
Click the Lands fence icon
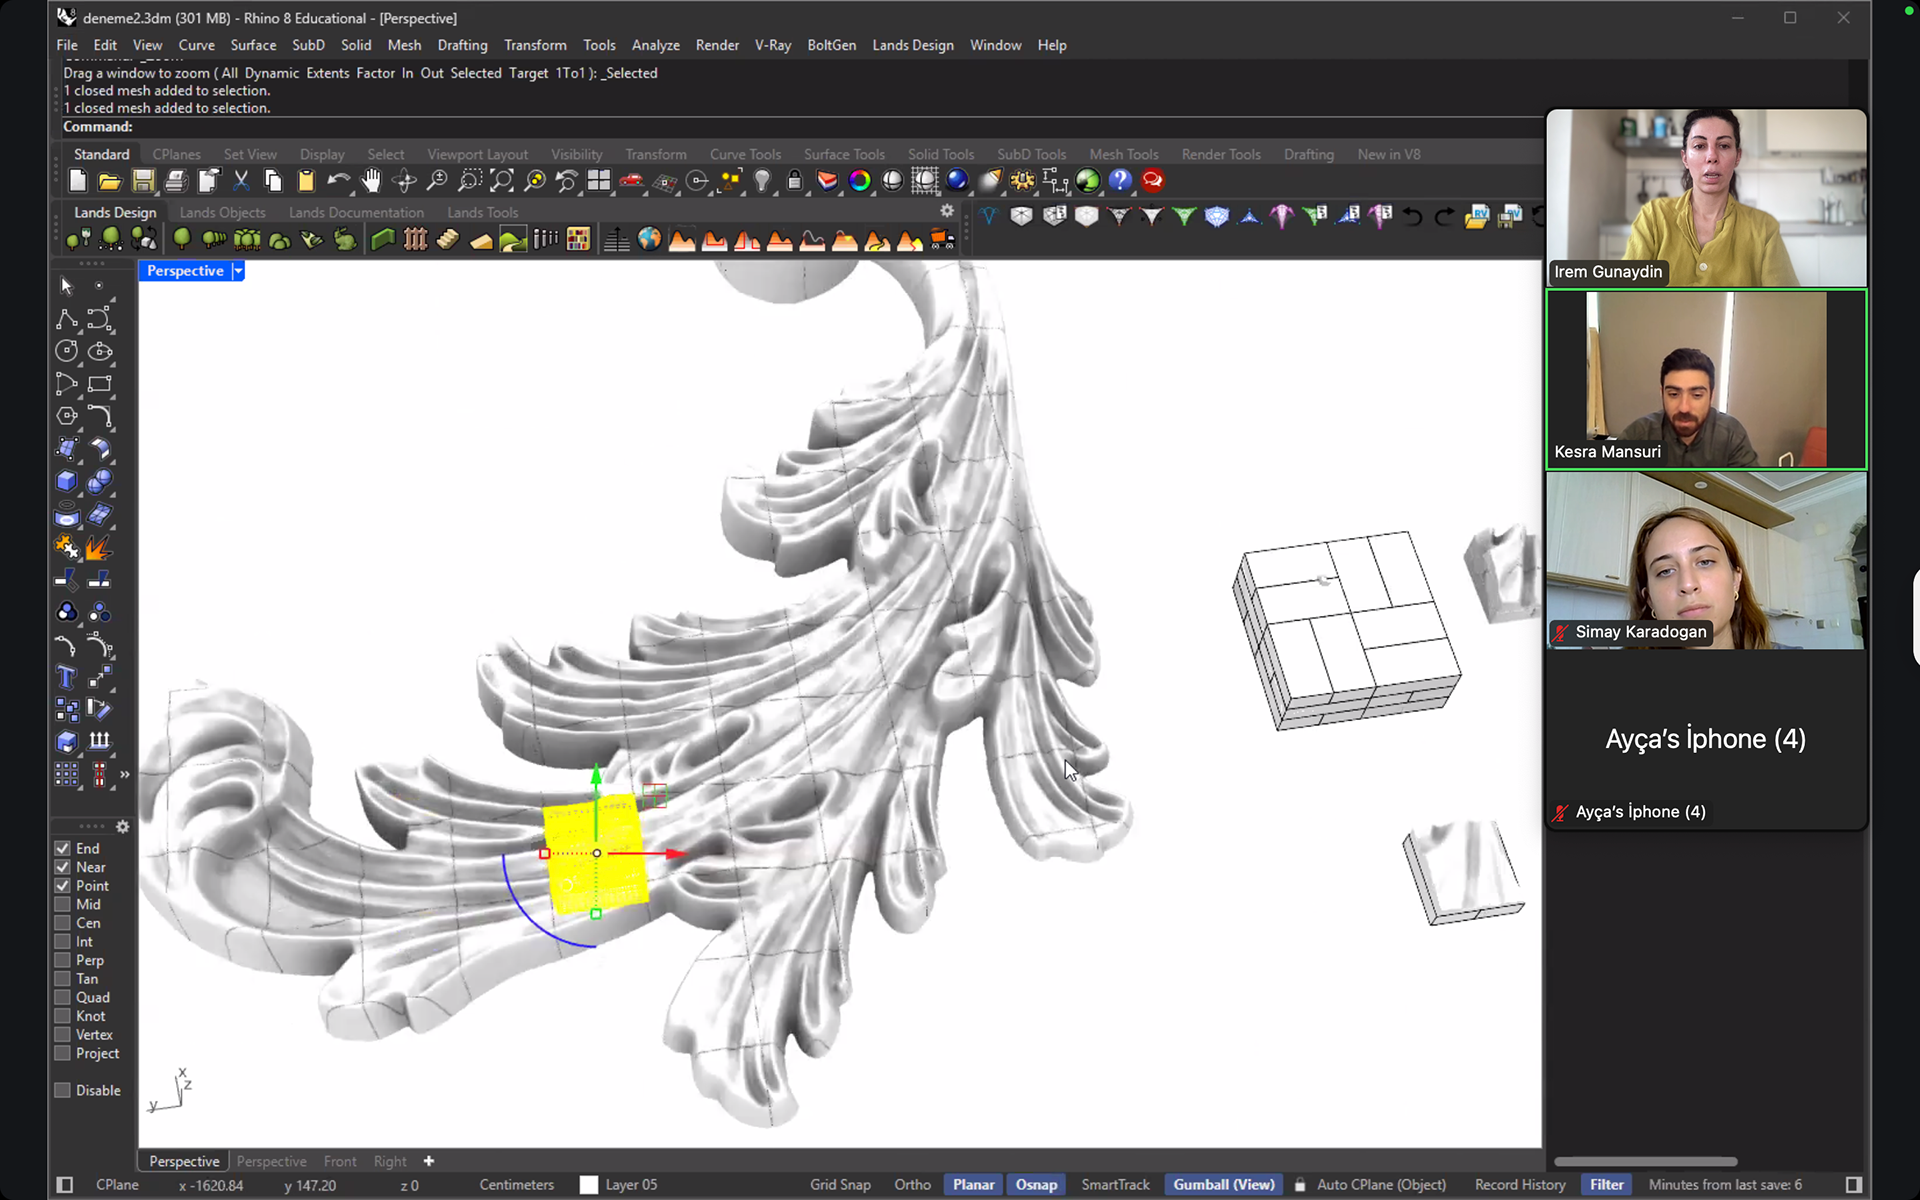415,240
